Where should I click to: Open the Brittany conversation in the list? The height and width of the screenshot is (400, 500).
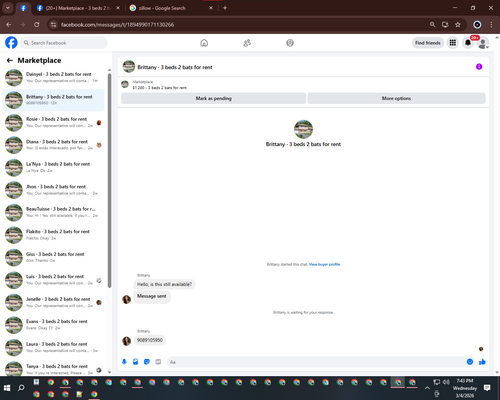[x=53, y=100]
